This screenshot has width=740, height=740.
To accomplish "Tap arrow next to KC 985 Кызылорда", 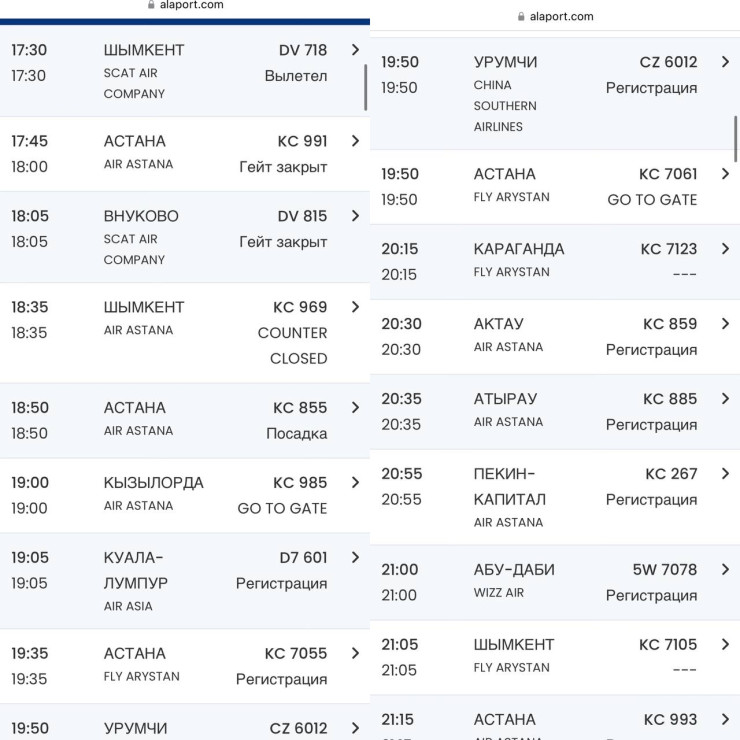I will 355,483.
